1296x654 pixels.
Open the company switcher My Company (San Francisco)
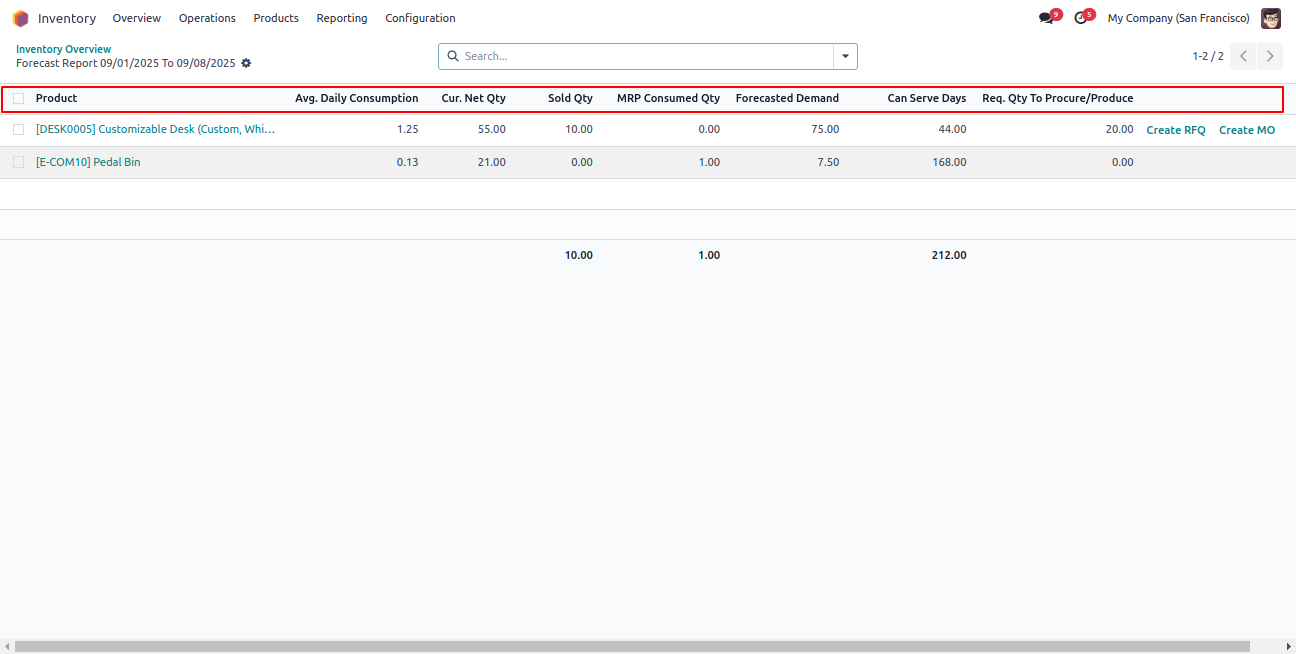[x=1178, y=18]
